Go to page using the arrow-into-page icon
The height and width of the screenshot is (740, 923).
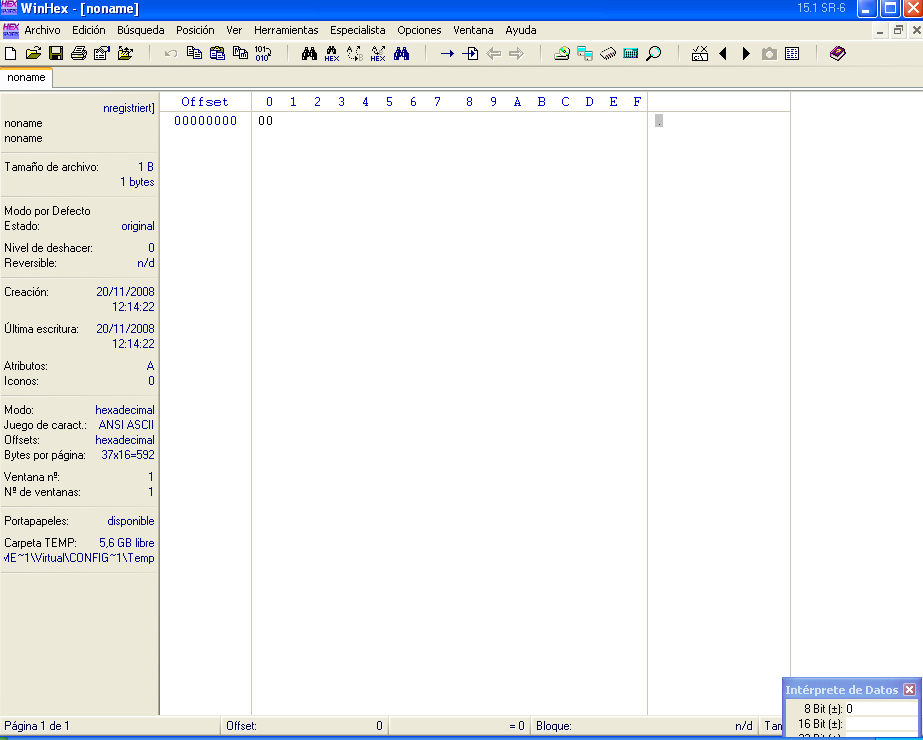click(470, 54)
